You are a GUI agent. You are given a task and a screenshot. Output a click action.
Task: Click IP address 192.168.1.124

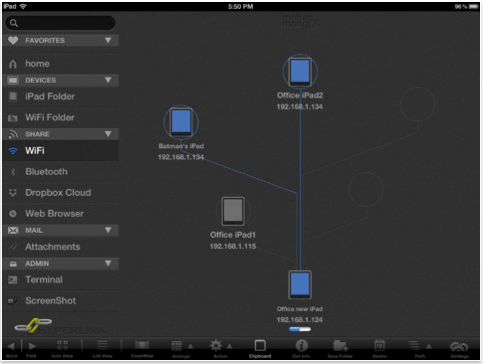300,320
